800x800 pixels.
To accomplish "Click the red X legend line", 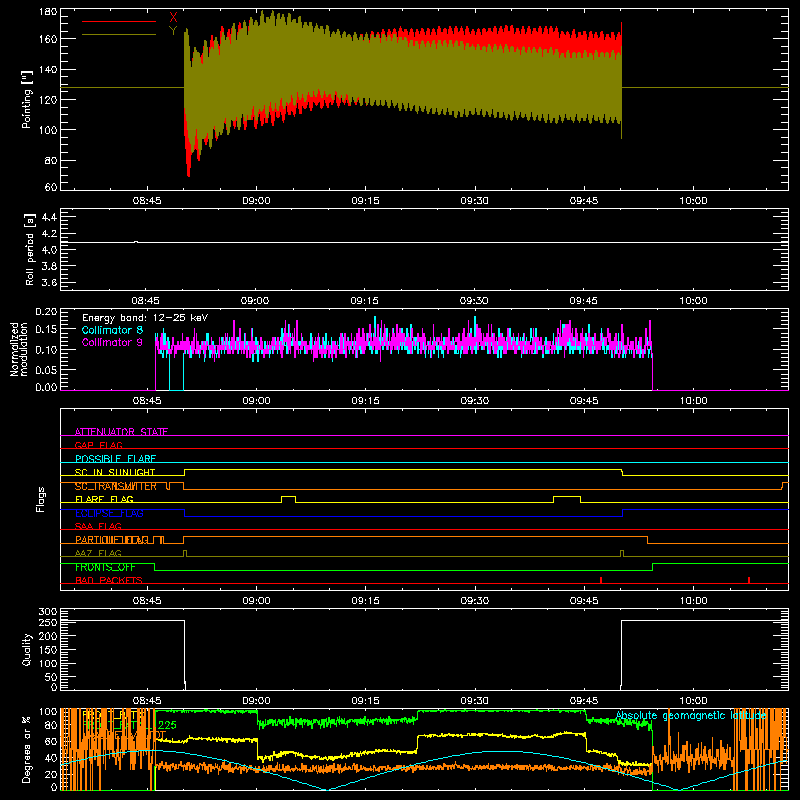I will (118, 21).
